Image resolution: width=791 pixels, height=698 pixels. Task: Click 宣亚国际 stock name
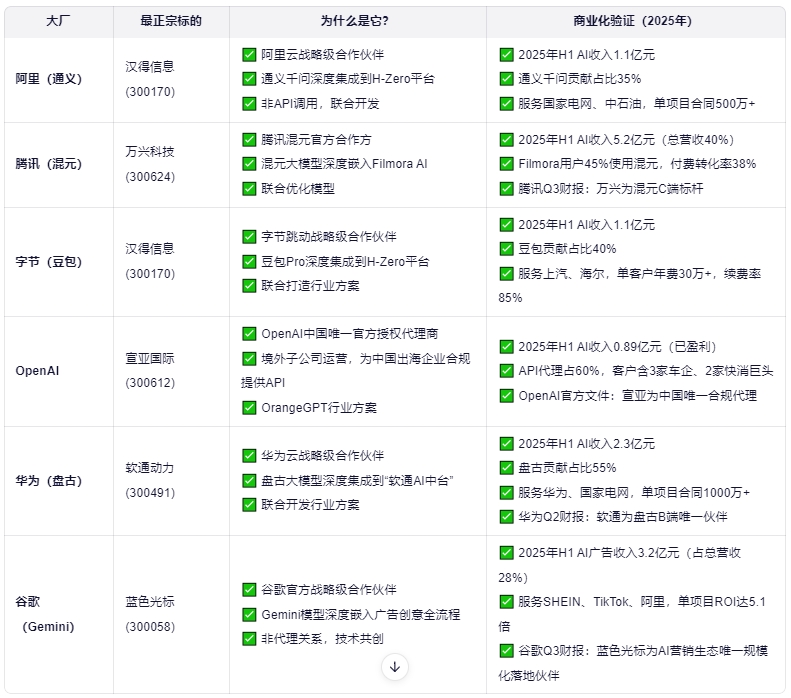150,358
